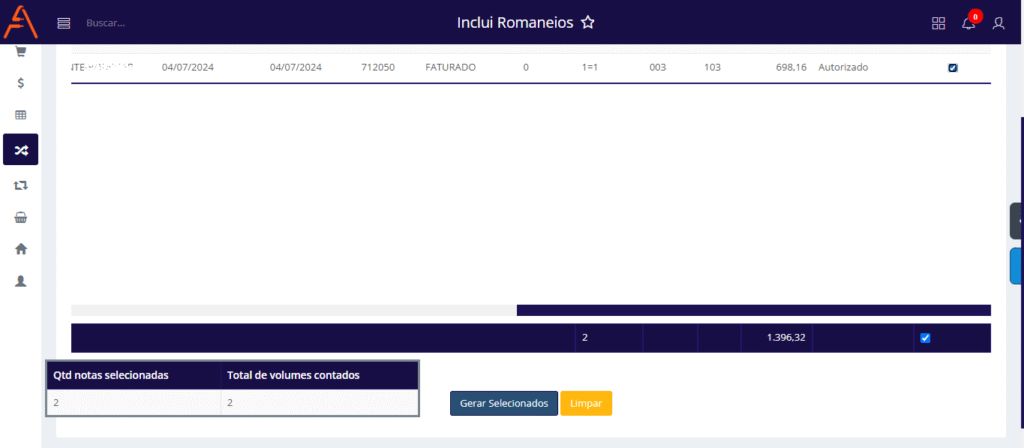Image resolution: width=1024 pixels, height=448 pixels.
Task: Click the Gerar Selecionados button
Action: (x=504, y=403)
